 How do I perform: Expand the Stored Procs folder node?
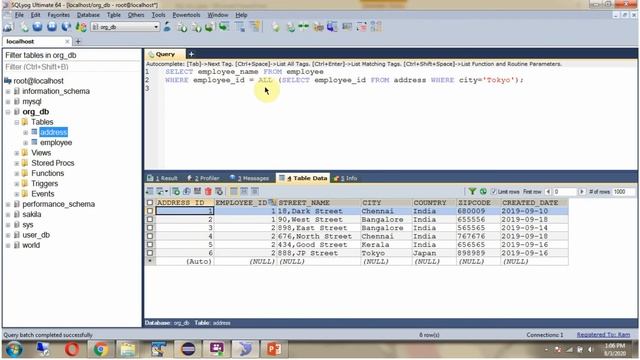pyautogui.click(x=17, y=163)
